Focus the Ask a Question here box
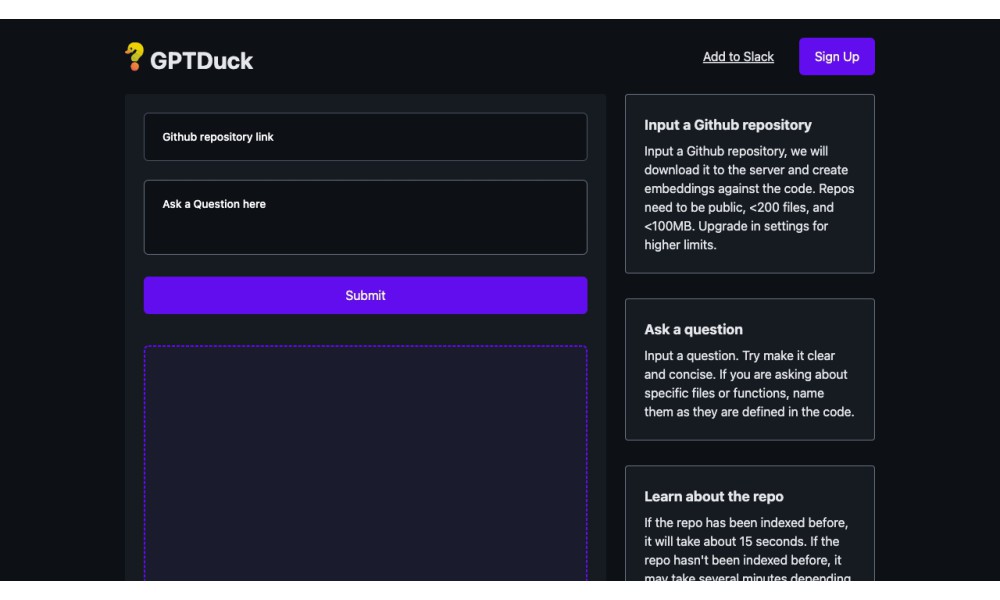The image size is (1000, 600). [x=365, y=217]
